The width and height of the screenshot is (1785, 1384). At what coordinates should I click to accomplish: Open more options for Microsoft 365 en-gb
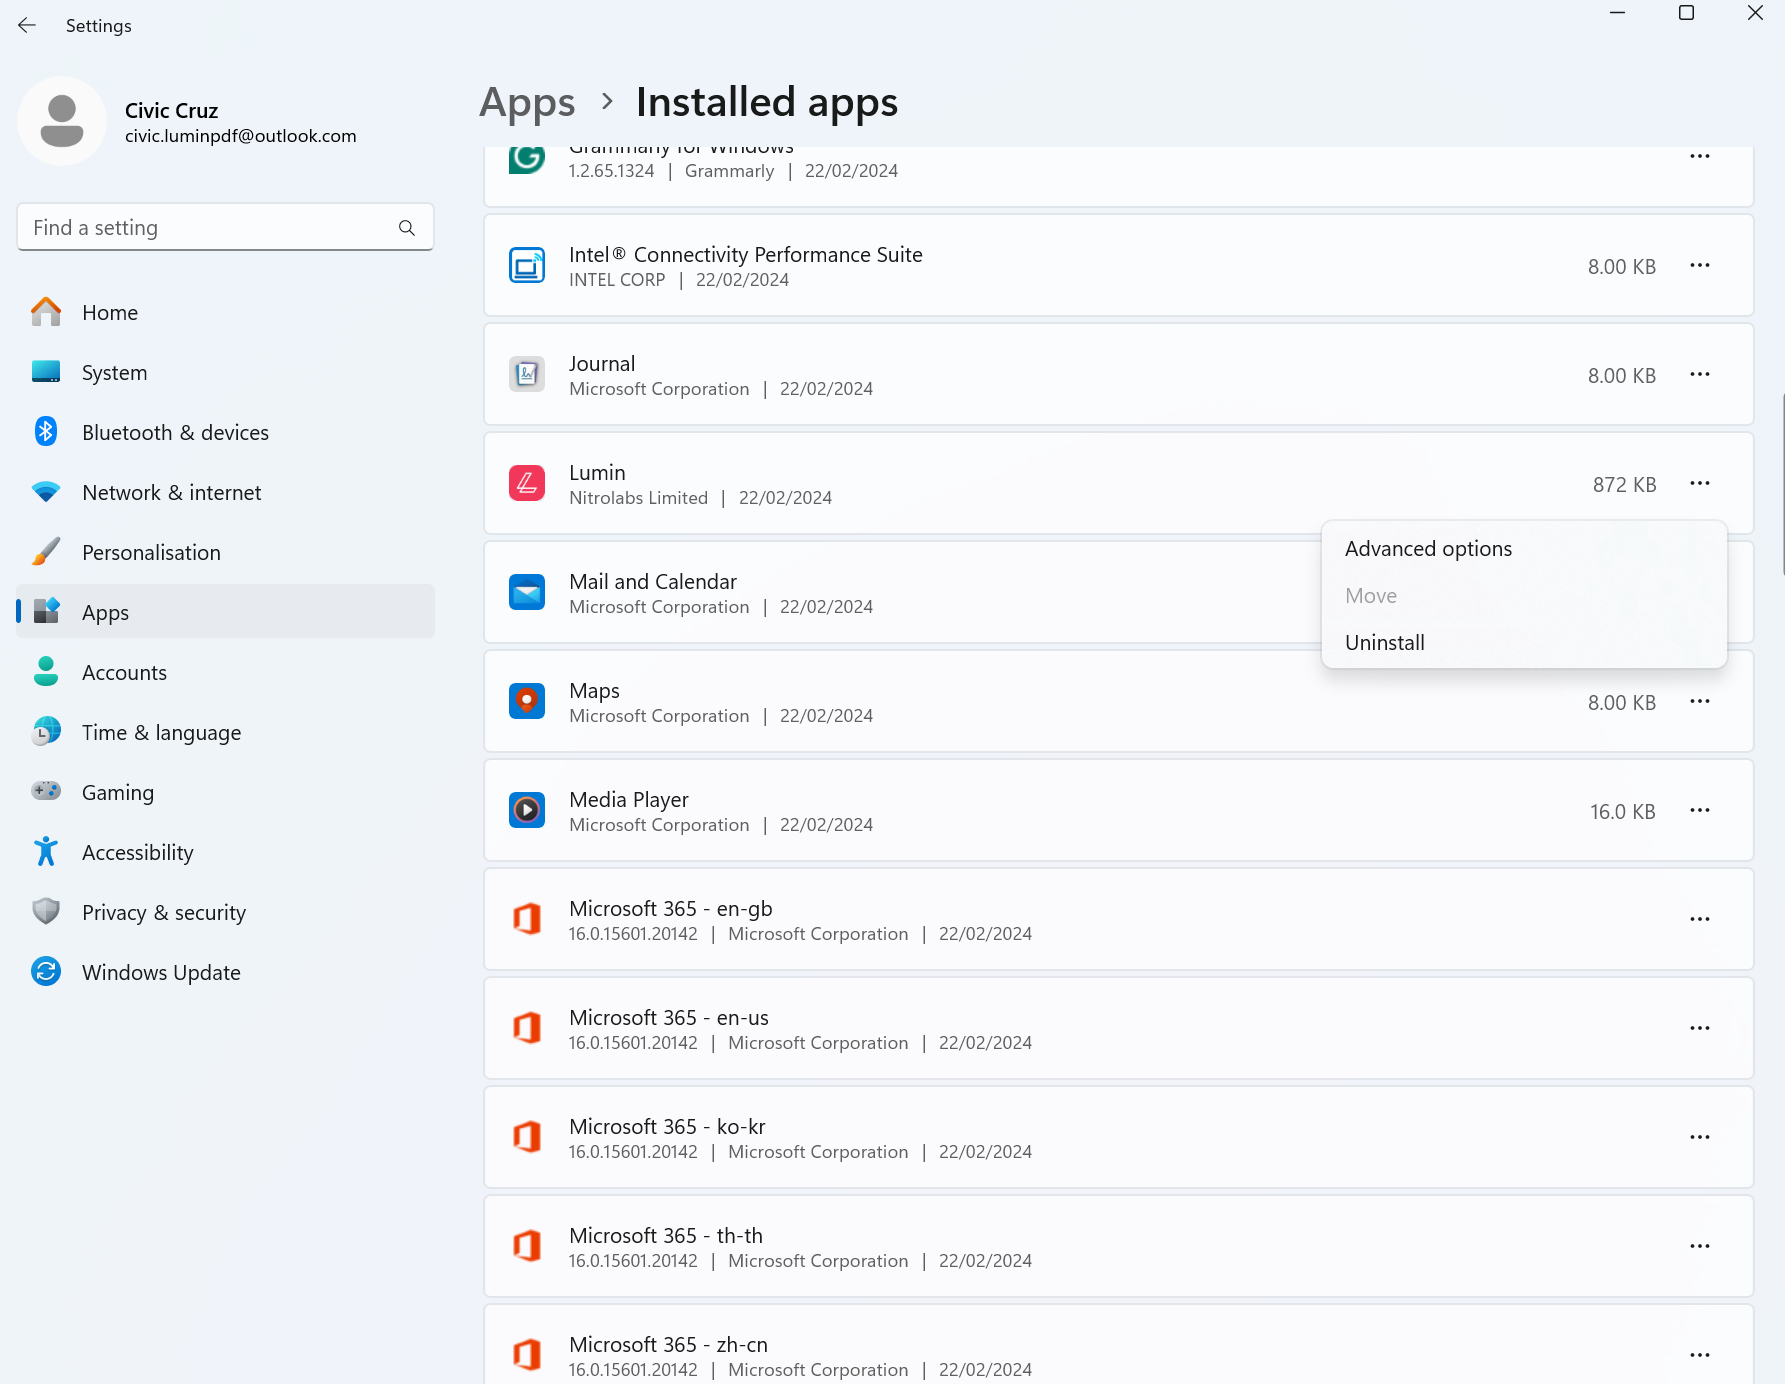click(1700, 919)
